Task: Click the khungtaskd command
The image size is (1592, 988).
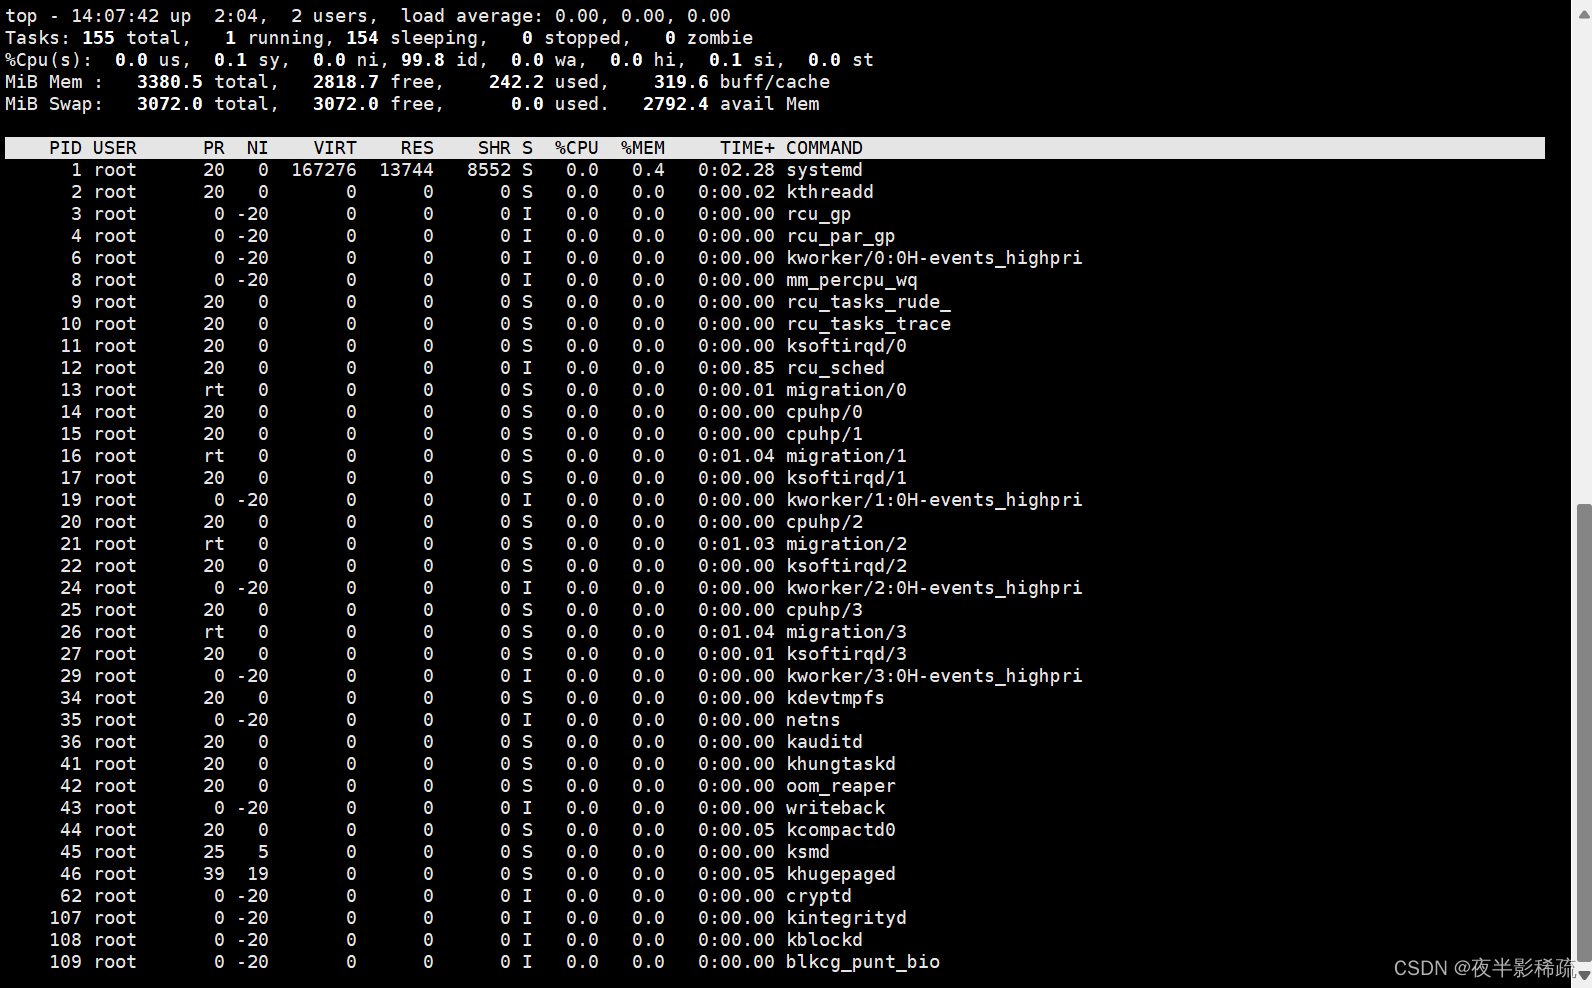Action: [x=841, y=764]
